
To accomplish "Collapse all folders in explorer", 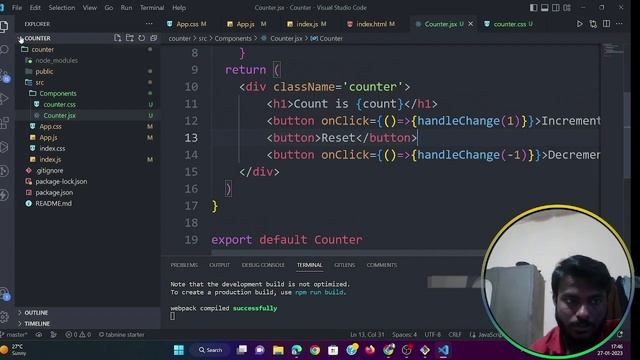I will 153,38.
